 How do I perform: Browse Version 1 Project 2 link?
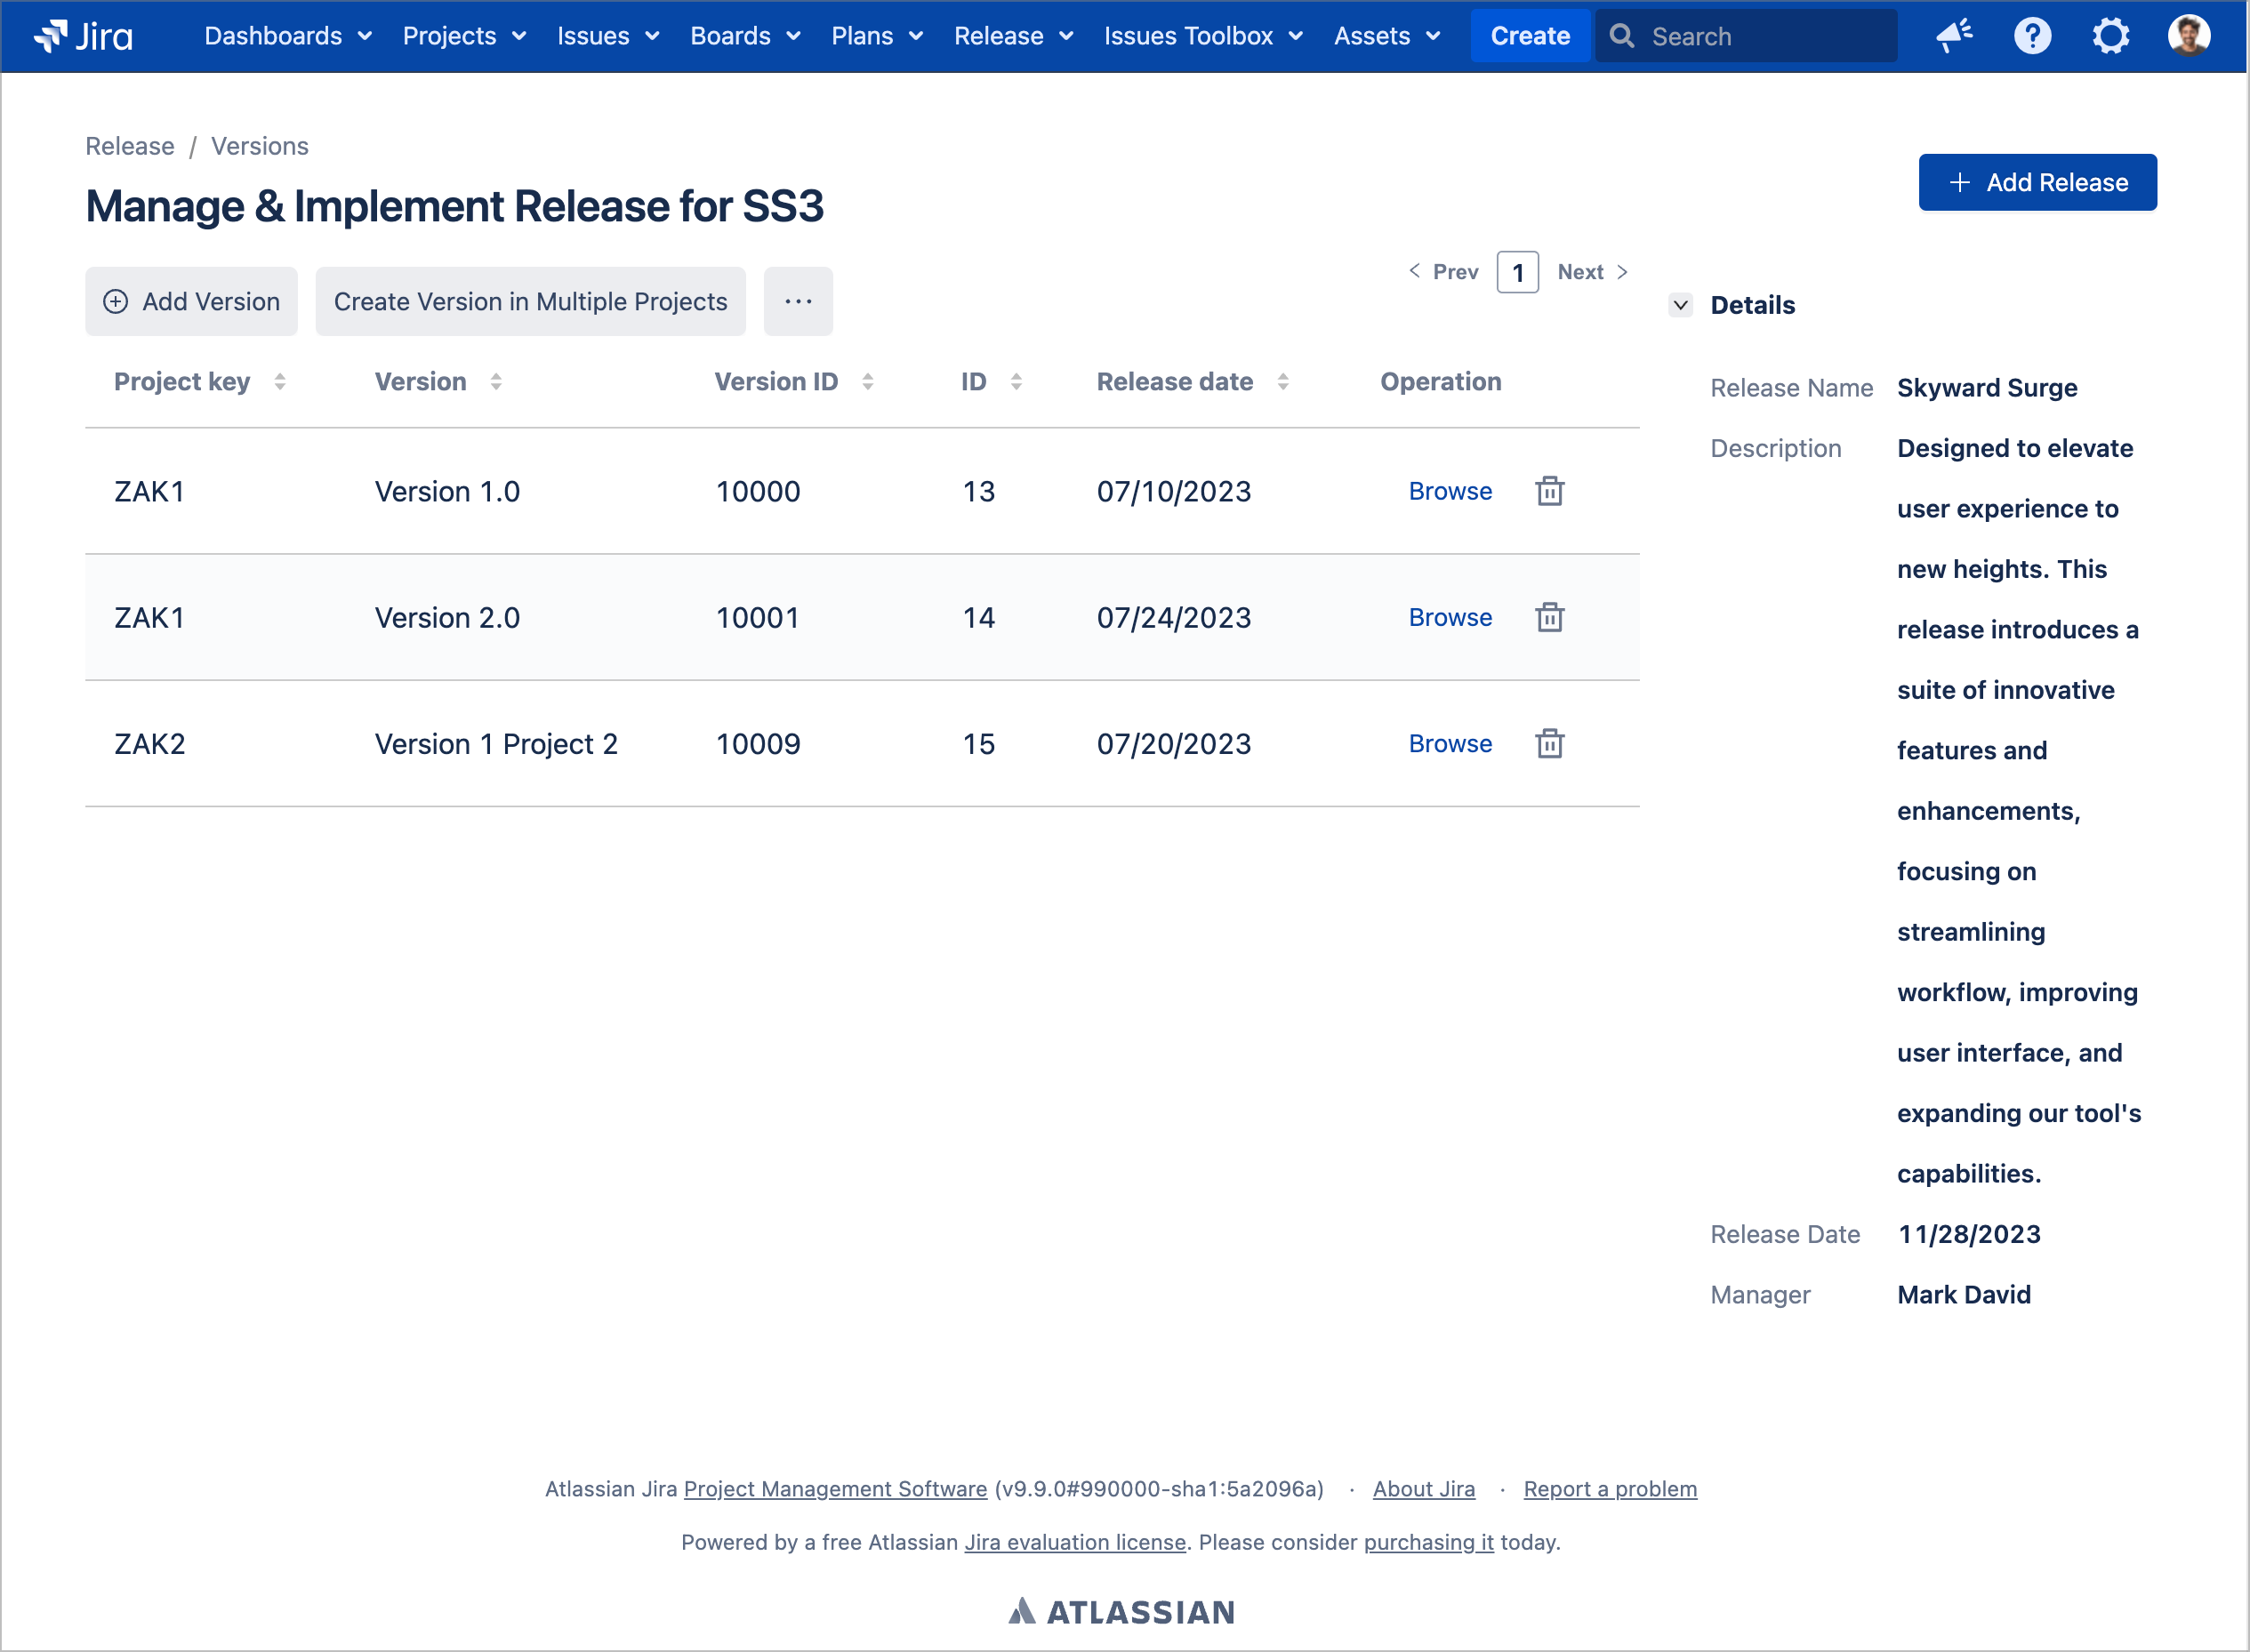click(1450, 743)
